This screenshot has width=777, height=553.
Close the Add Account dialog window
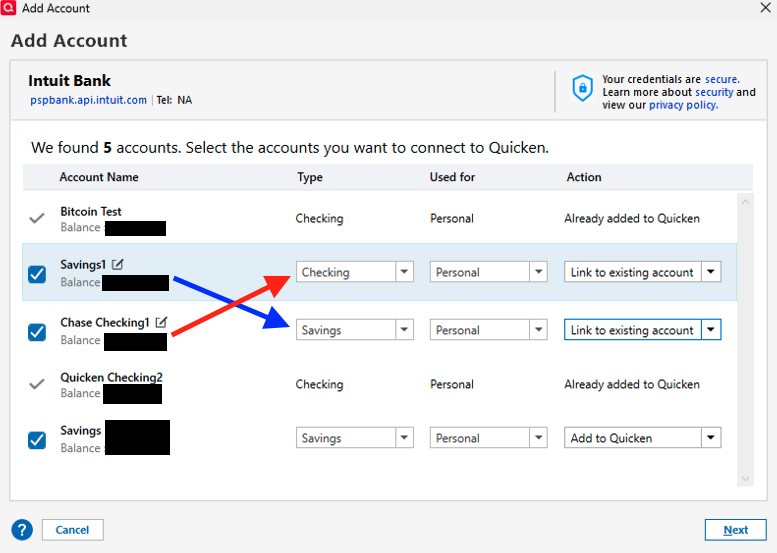coord(766,7)
